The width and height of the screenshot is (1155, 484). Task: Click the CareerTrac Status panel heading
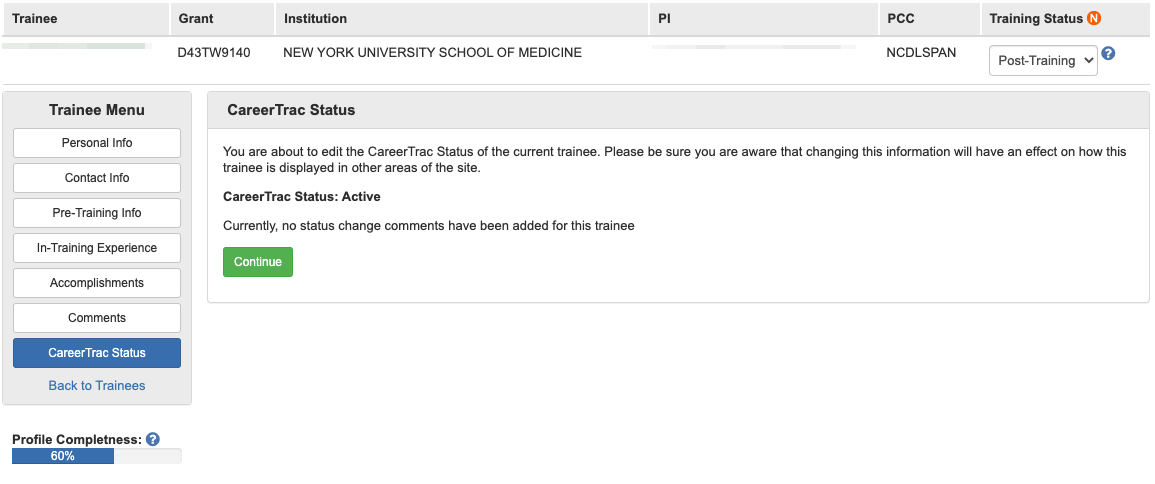point(291,110)
